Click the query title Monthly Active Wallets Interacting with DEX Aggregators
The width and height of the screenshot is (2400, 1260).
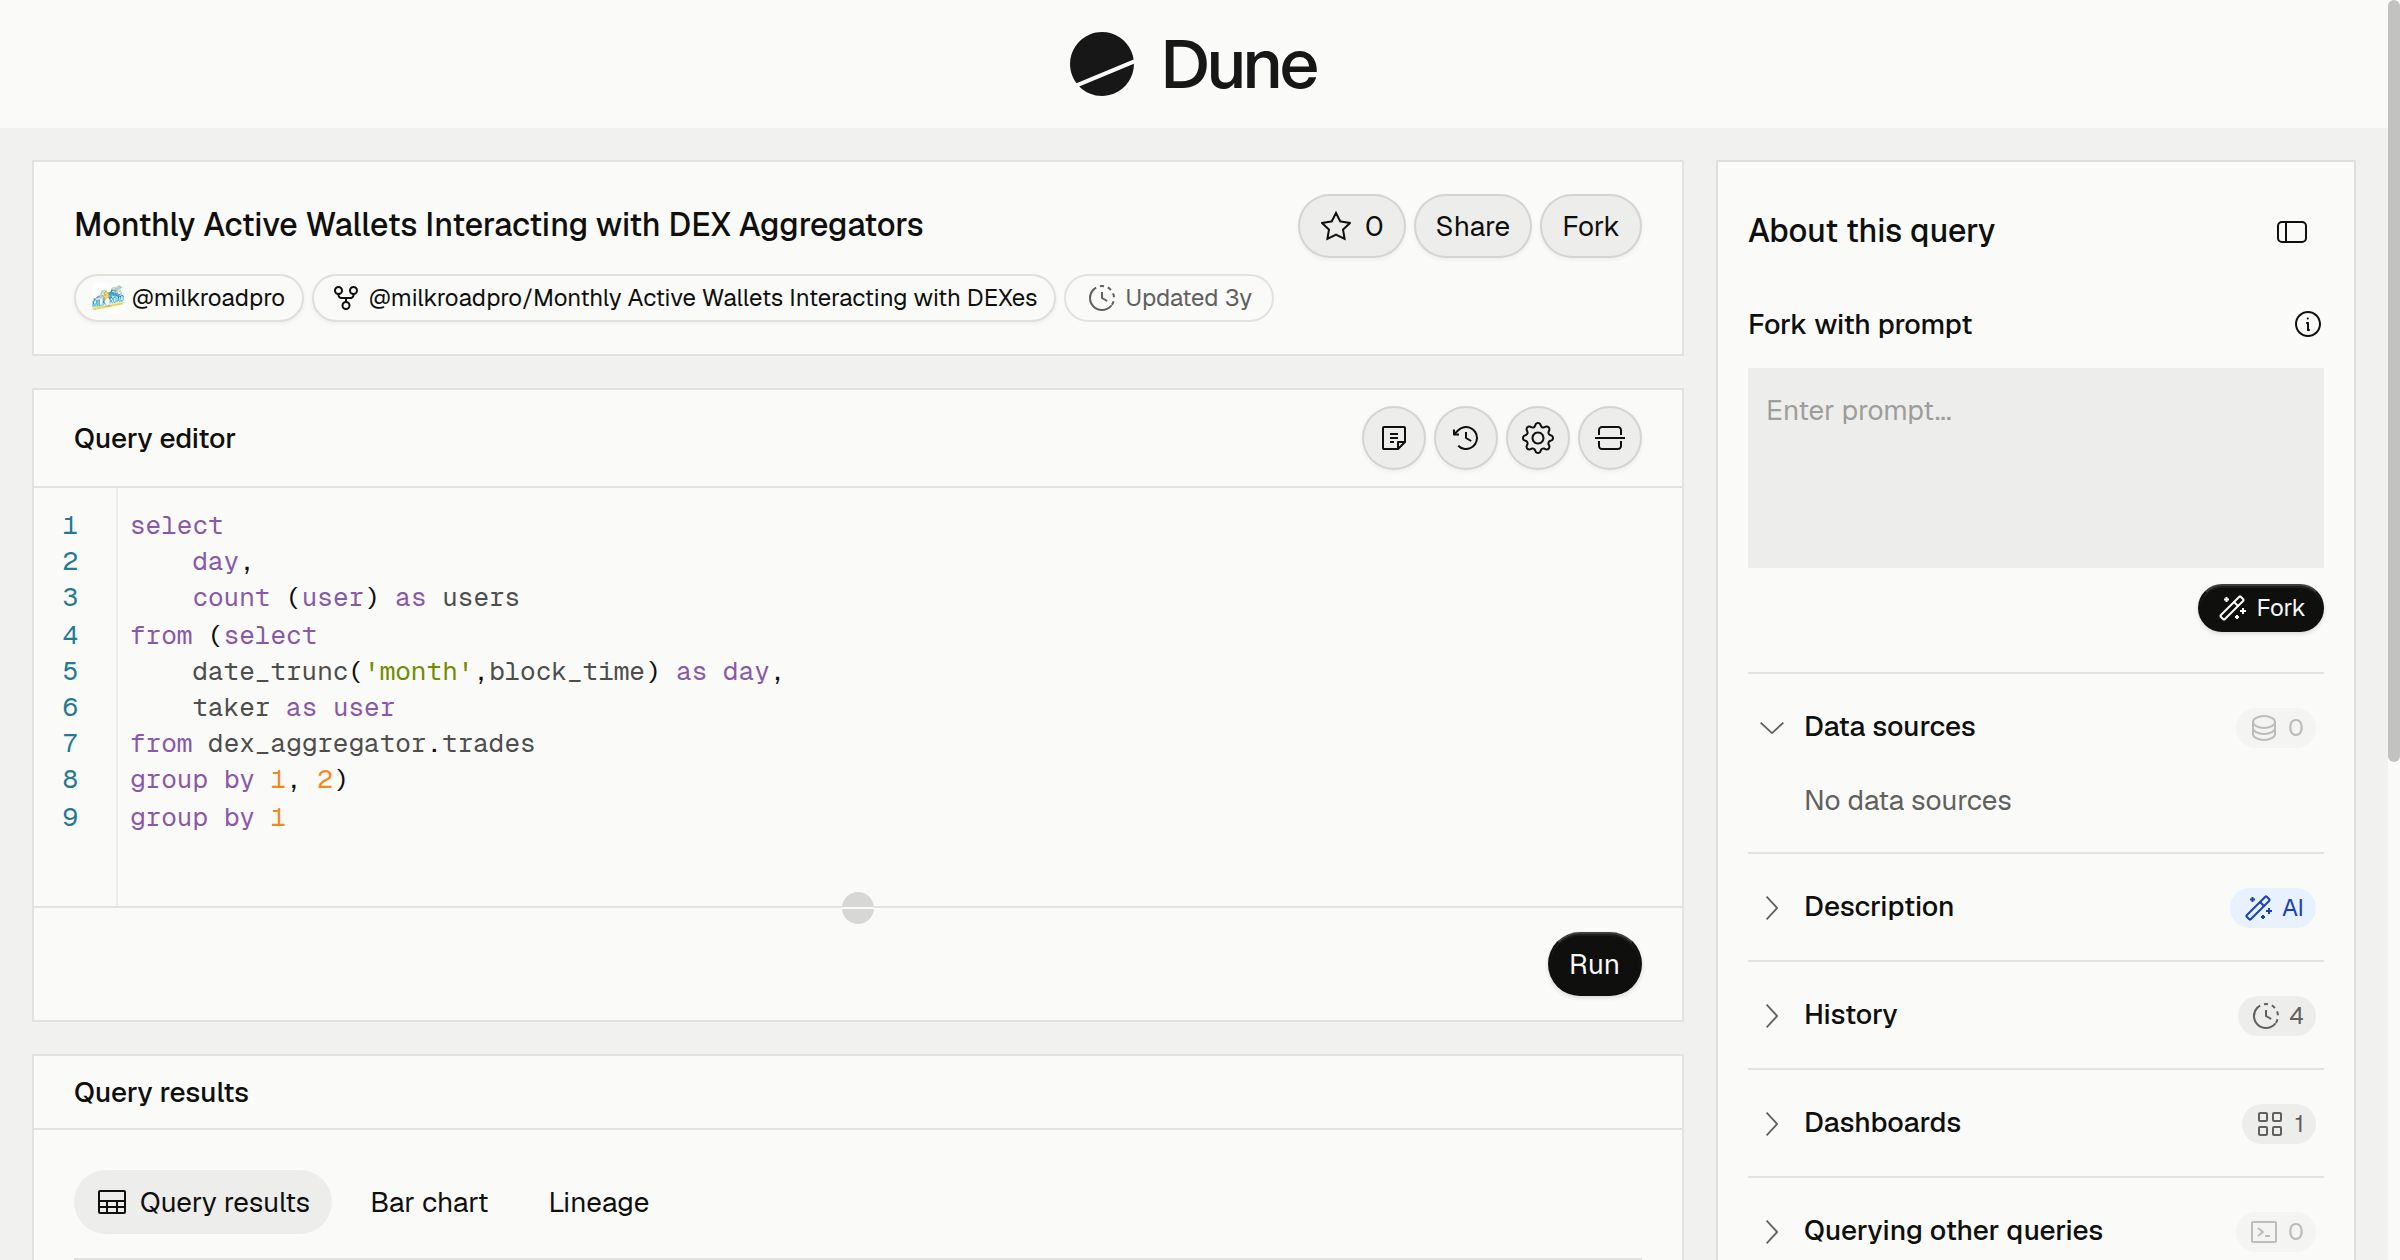click(498, 225)
